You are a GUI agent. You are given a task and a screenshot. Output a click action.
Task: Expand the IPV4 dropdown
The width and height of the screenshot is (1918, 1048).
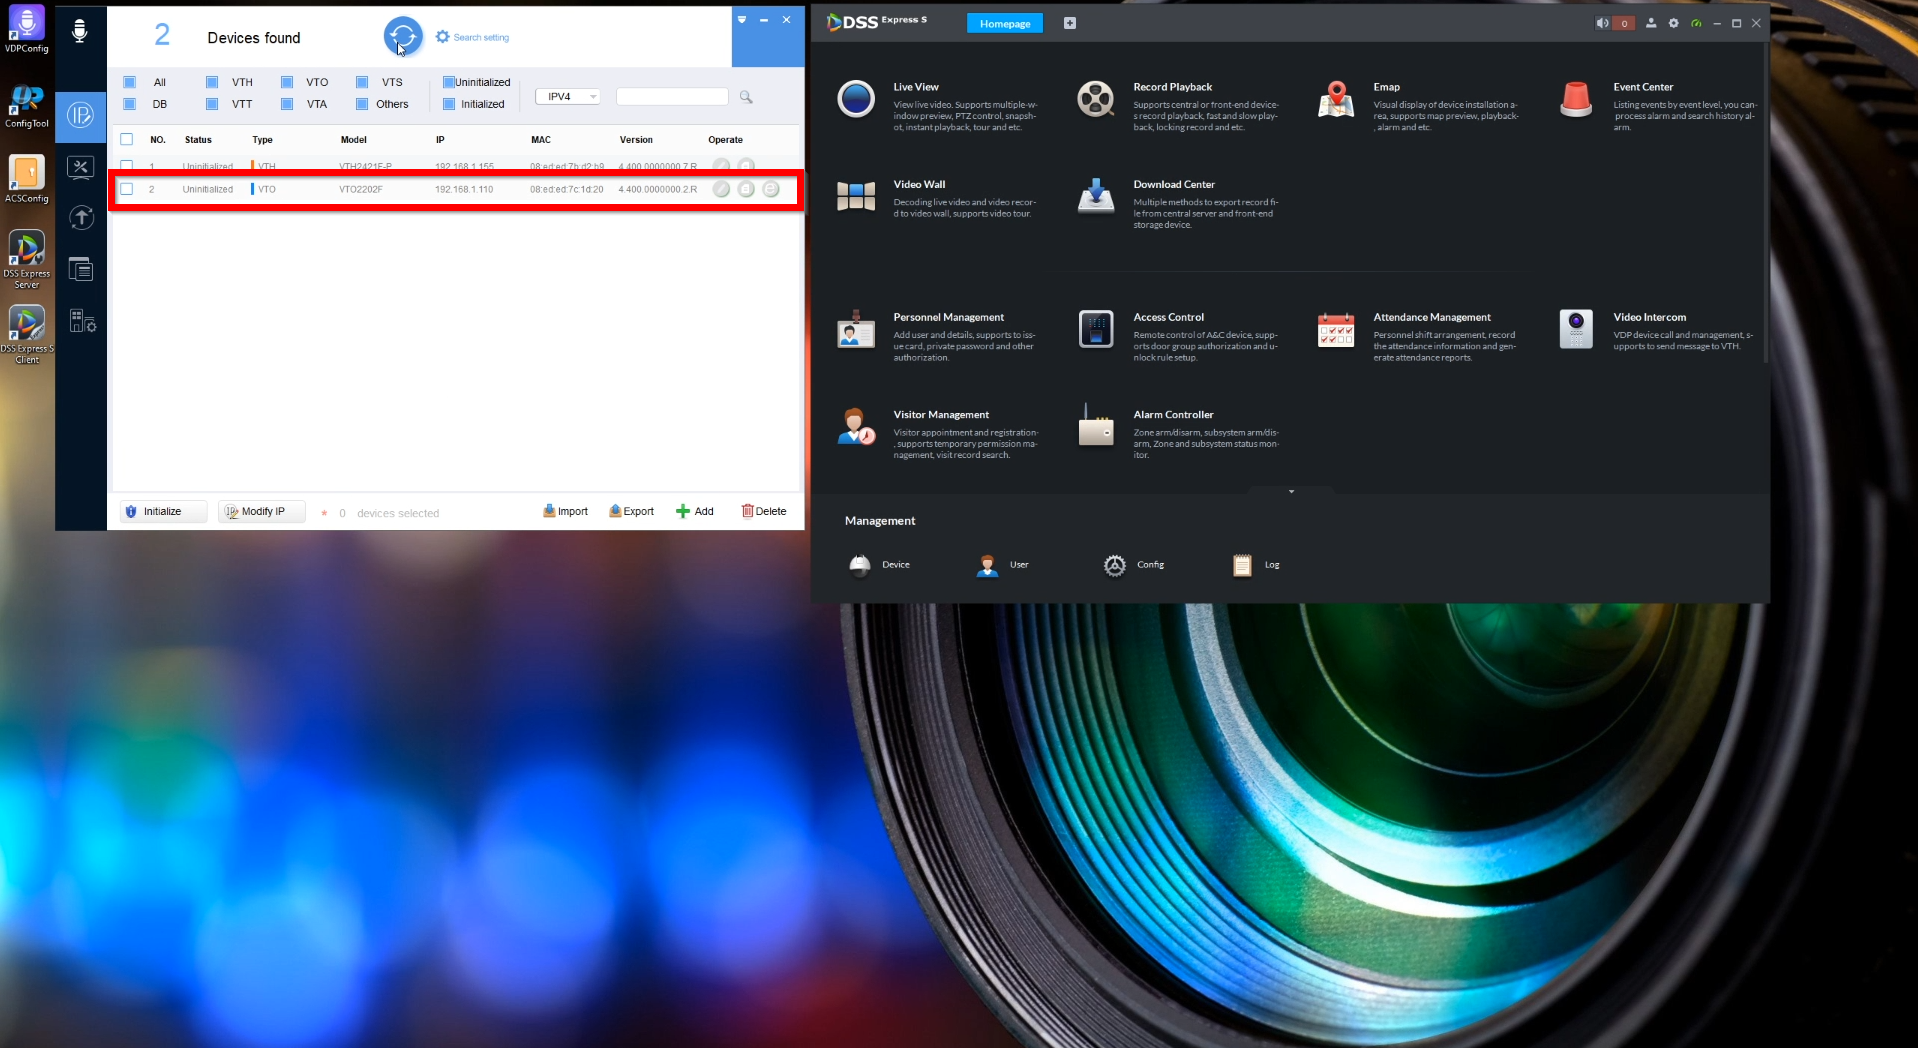567,97
